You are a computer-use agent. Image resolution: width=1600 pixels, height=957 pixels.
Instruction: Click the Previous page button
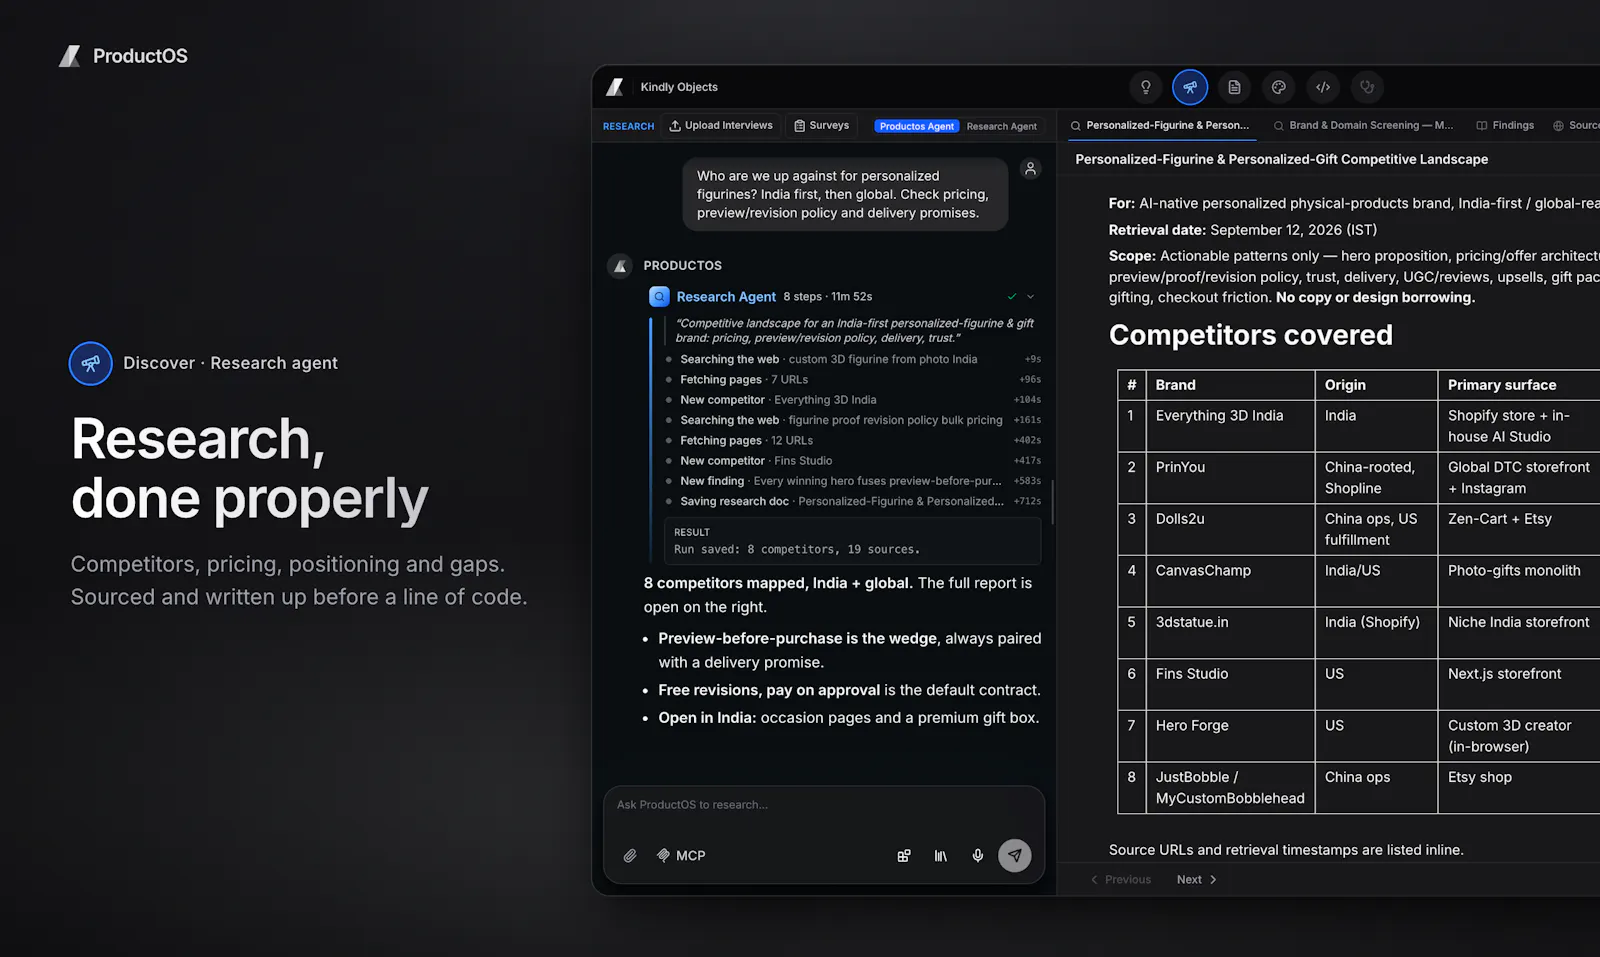coord(1121,880)
